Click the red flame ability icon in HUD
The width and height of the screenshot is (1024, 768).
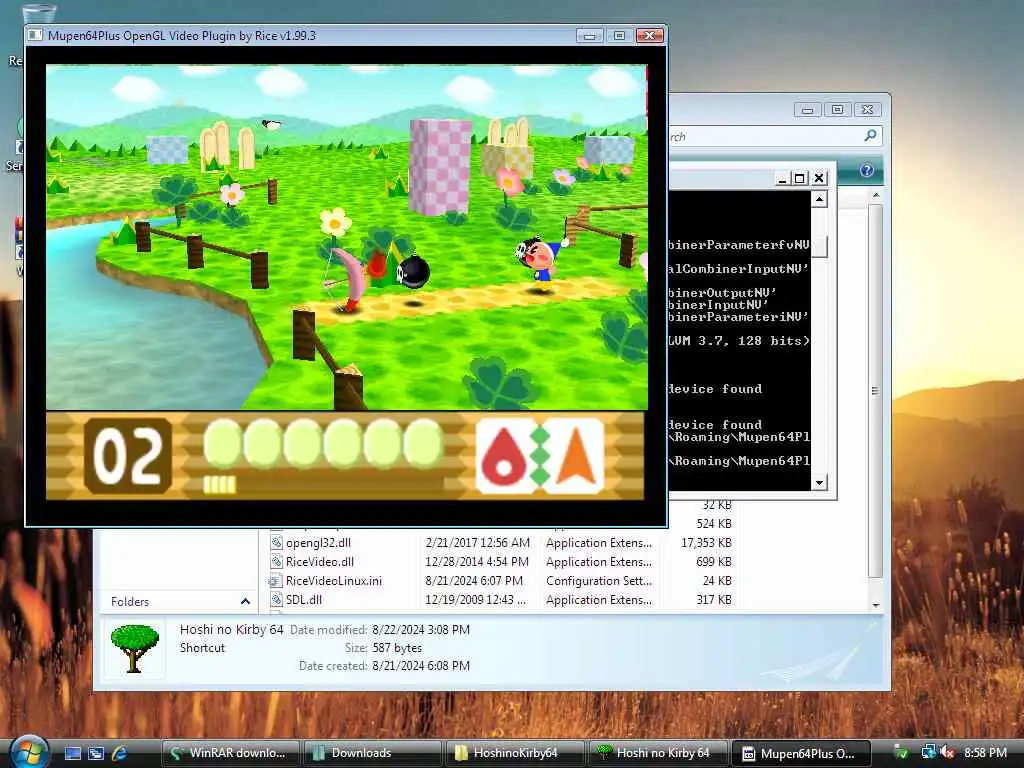pos(504,455)
